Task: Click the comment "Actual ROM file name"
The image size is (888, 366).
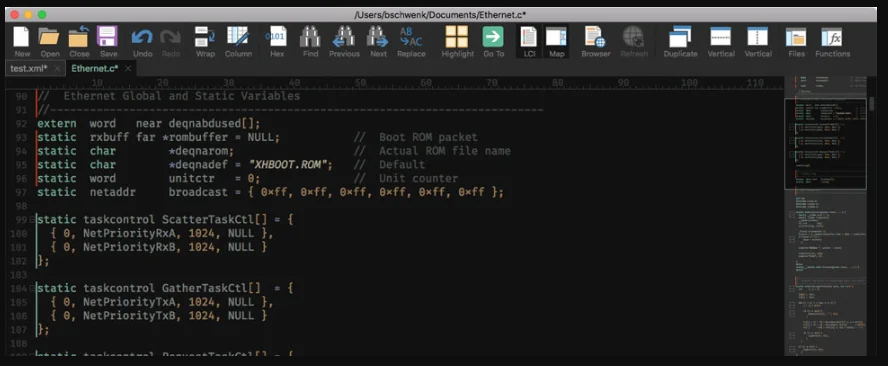Action: [x=445, y=151]
